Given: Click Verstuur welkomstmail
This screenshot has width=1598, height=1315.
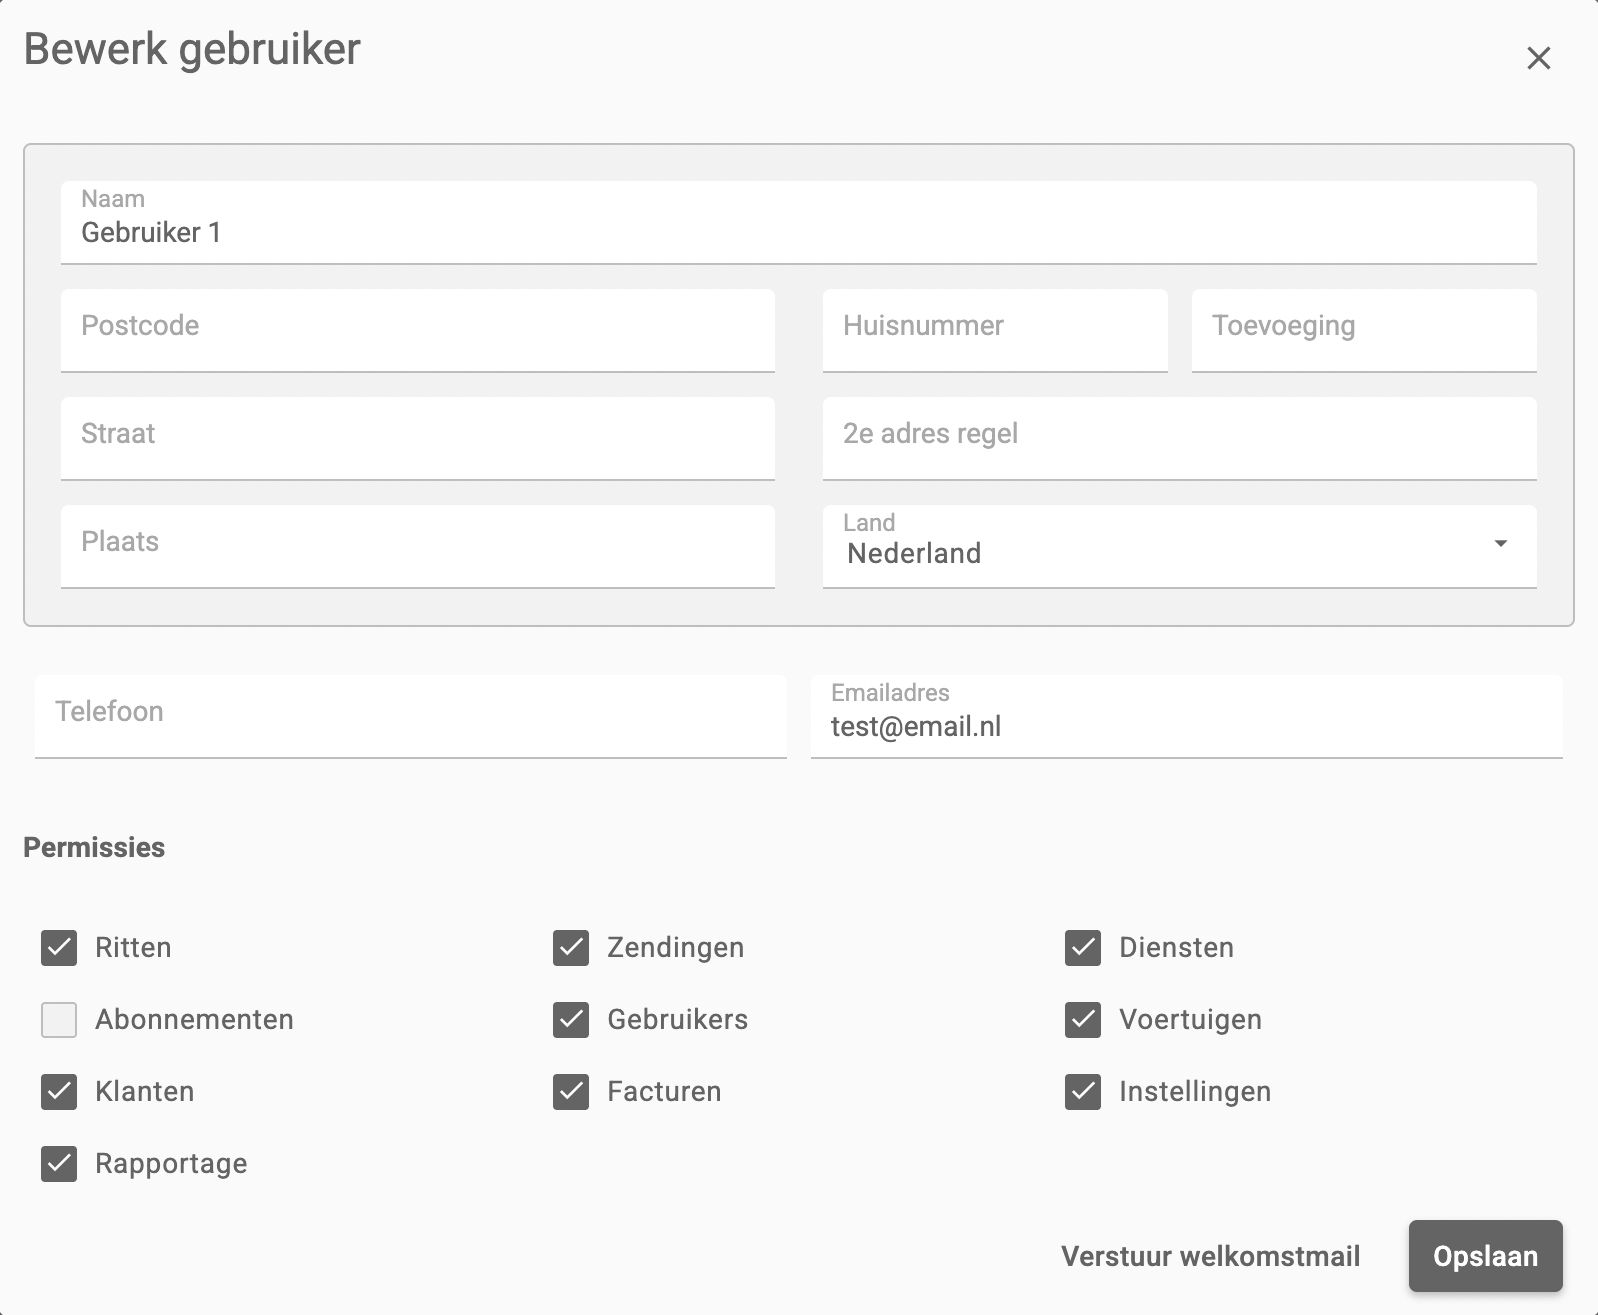Looking at the screenshot, I should [1210, 1256].
